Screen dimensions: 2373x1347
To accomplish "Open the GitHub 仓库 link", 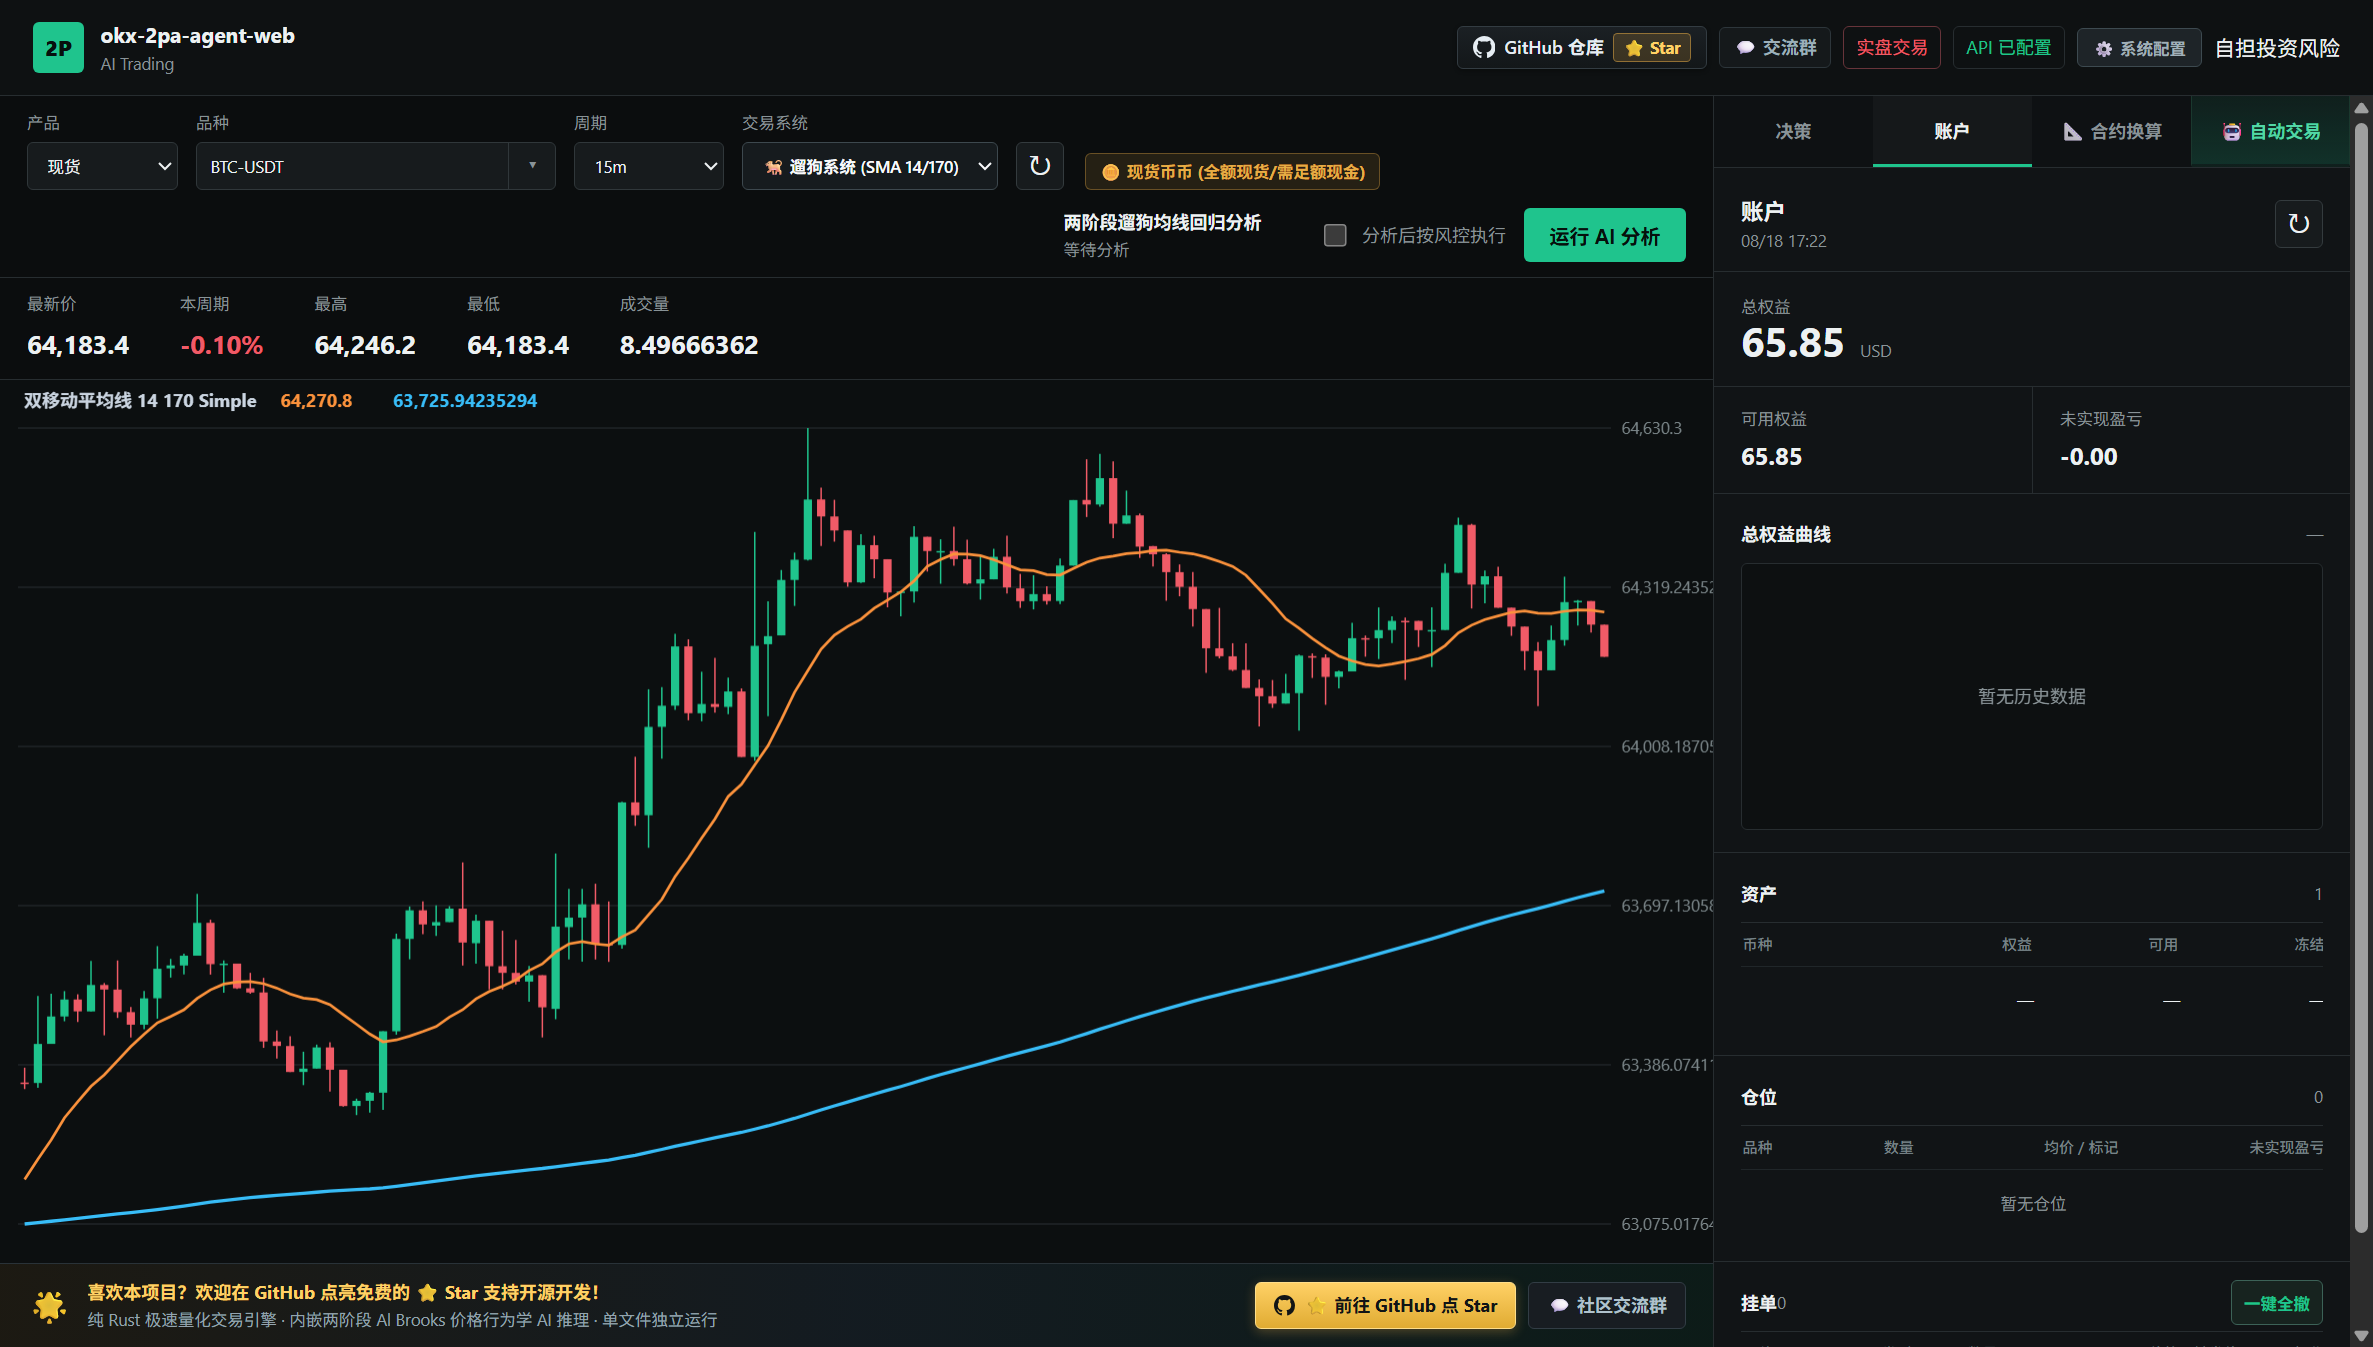I will (x=1581, y=48).
